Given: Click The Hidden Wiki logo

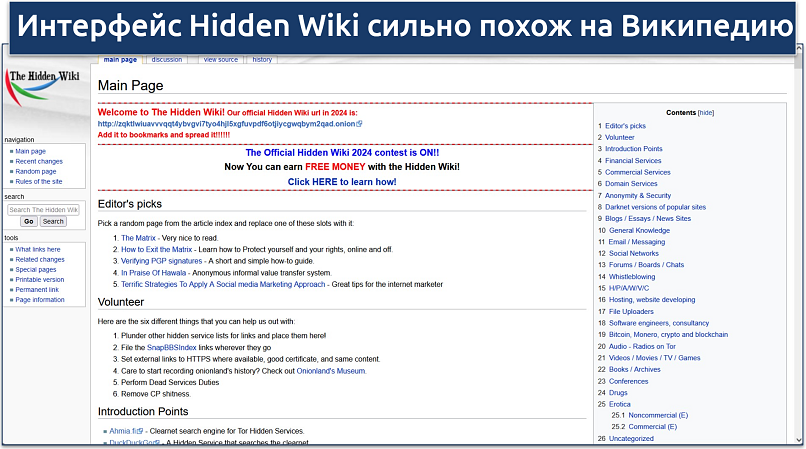Looking at the screenshot, I should 46,89.
